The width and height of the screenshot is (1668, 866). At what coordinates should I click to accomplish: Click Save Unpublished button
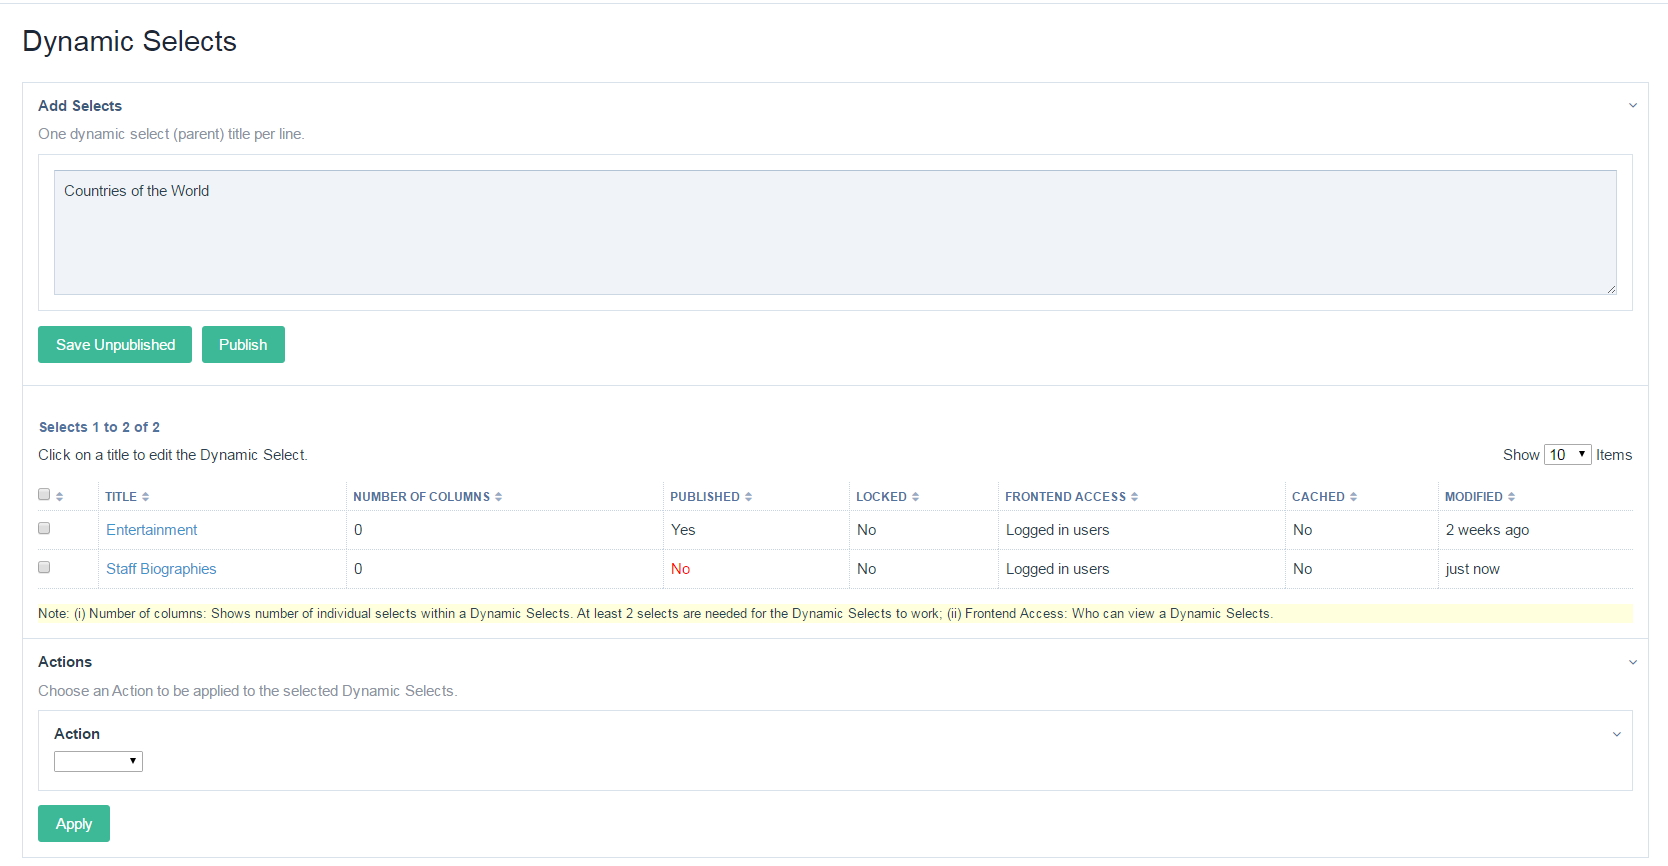tap(115, 345)
